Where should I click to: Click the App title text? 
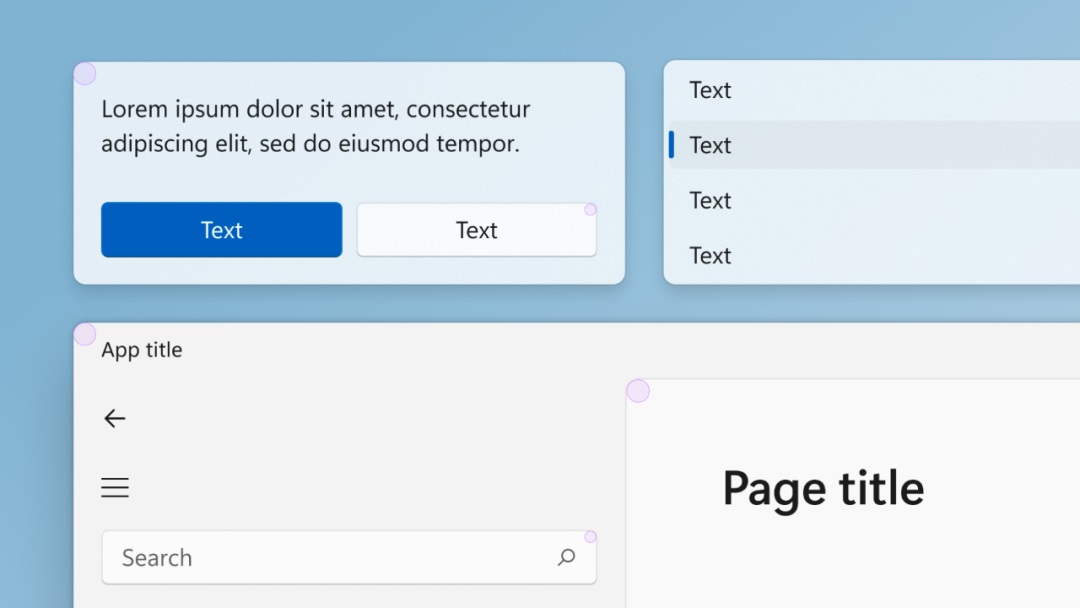[x=142, y=350]
